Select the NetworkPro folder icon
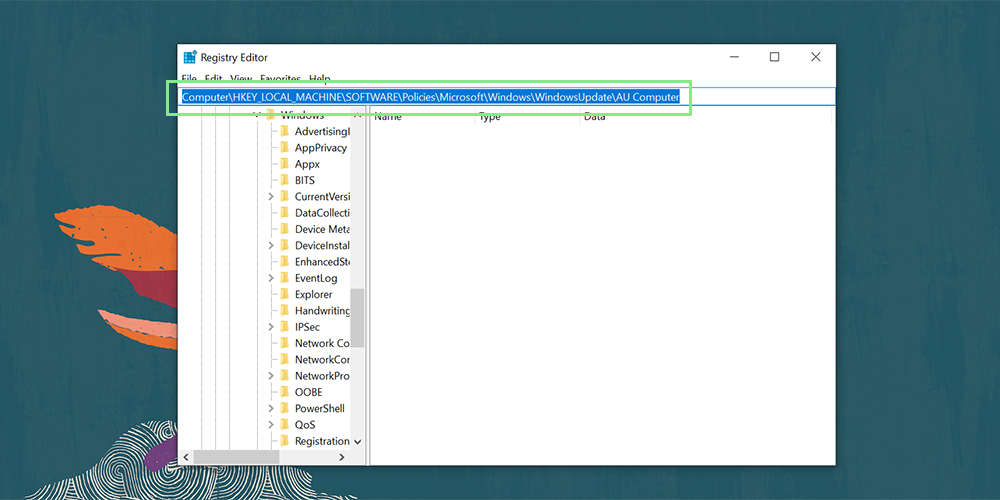Image resolution: width=1000 pixels, height=500 pixels. (284, 376)
